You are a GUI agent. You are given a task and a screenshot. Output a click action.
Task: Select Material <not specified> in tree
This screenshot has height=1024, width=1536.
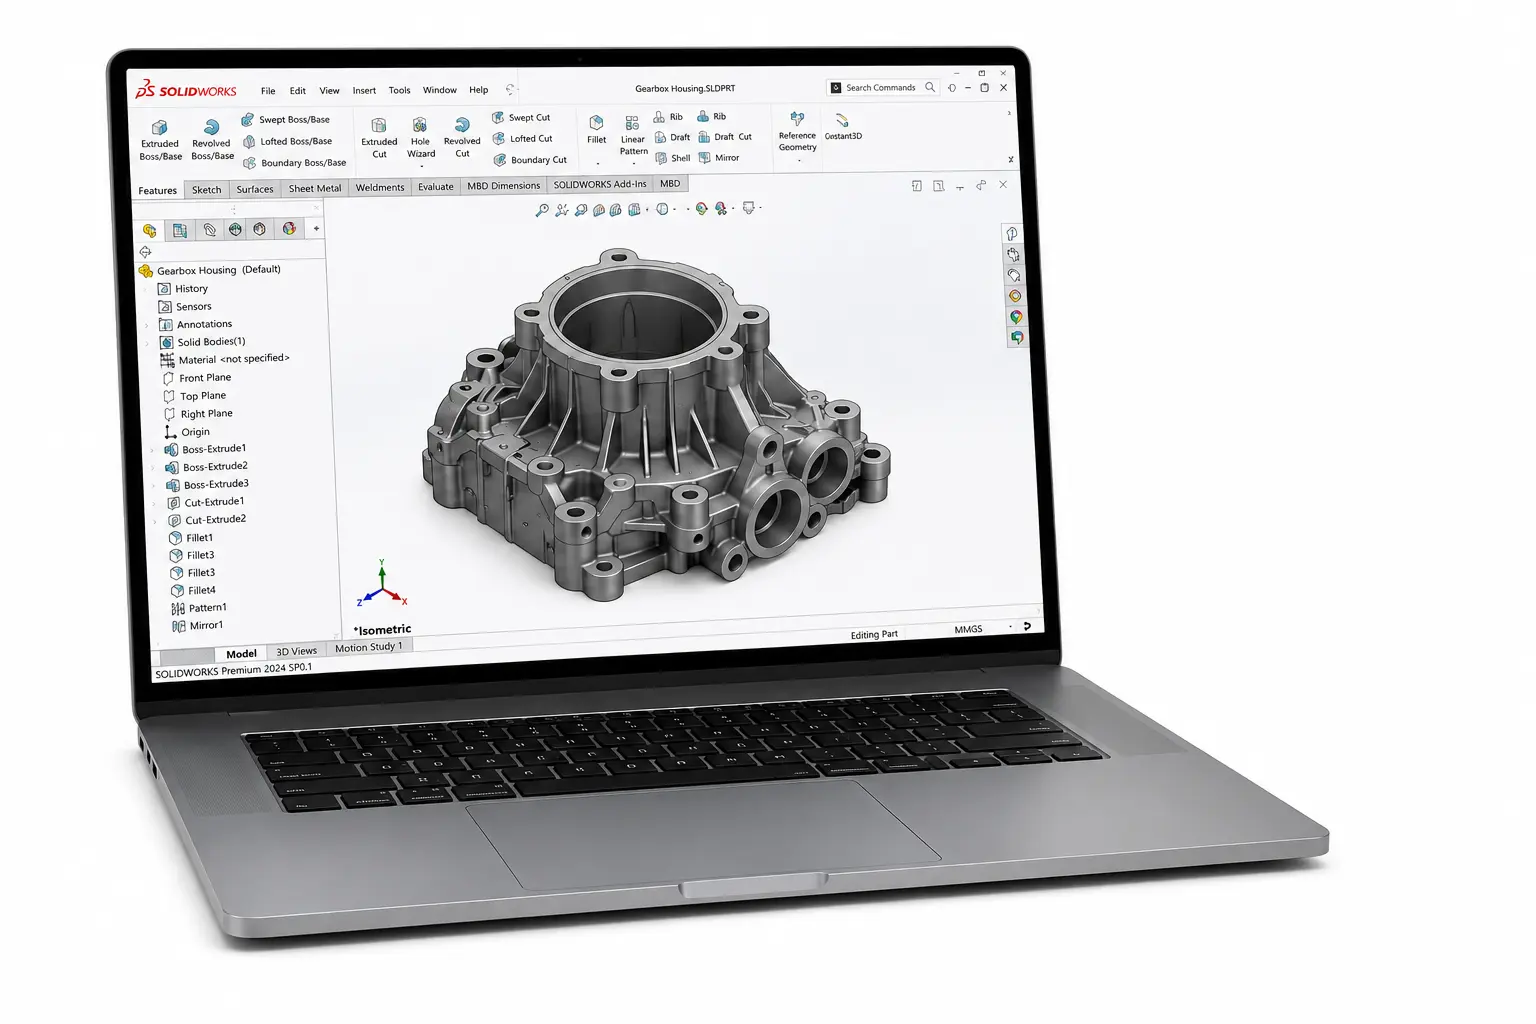(x=225, y=359)
